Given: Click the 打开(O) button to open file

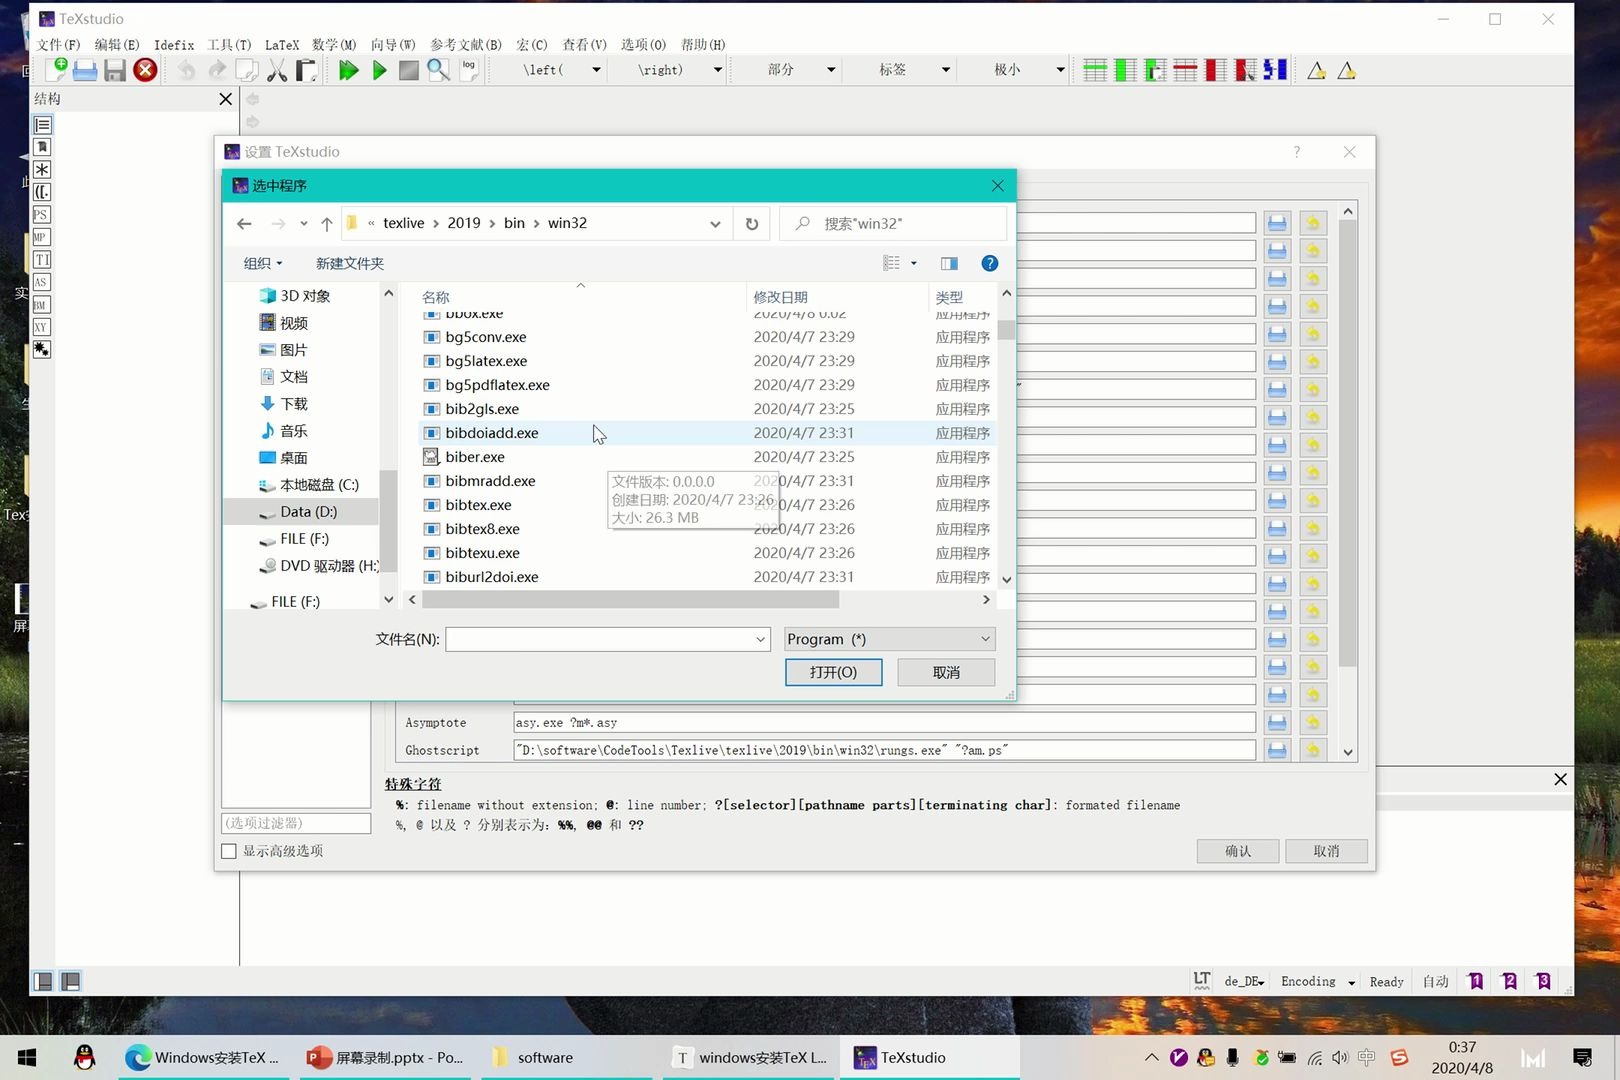Looking at the screenshot, I should tap(833, 672).
